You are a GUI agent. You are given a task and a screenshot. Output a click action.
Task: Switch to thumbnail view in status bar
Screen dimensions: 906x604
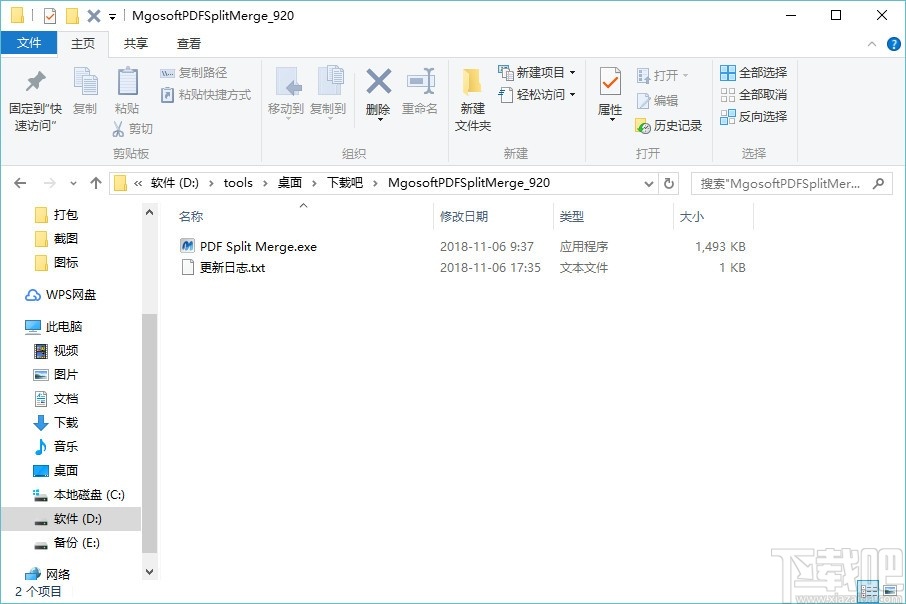(888, 591)
